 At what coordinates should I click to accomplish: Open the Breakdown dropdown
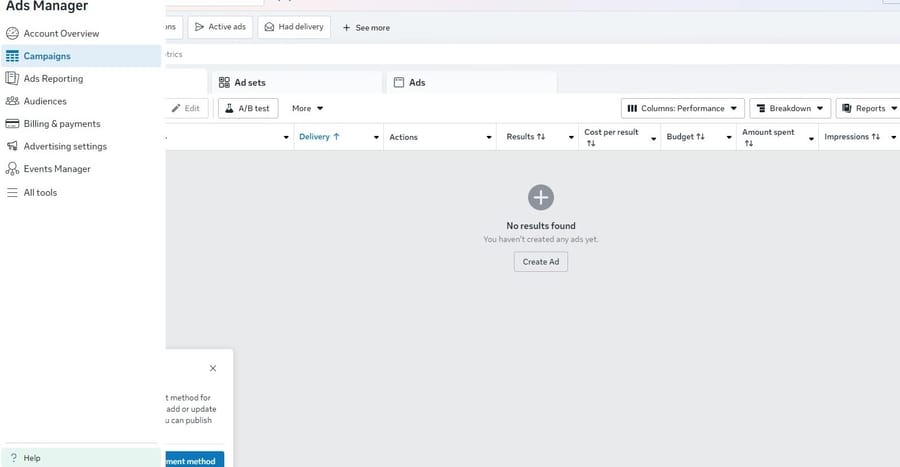(x=789, y=108)
